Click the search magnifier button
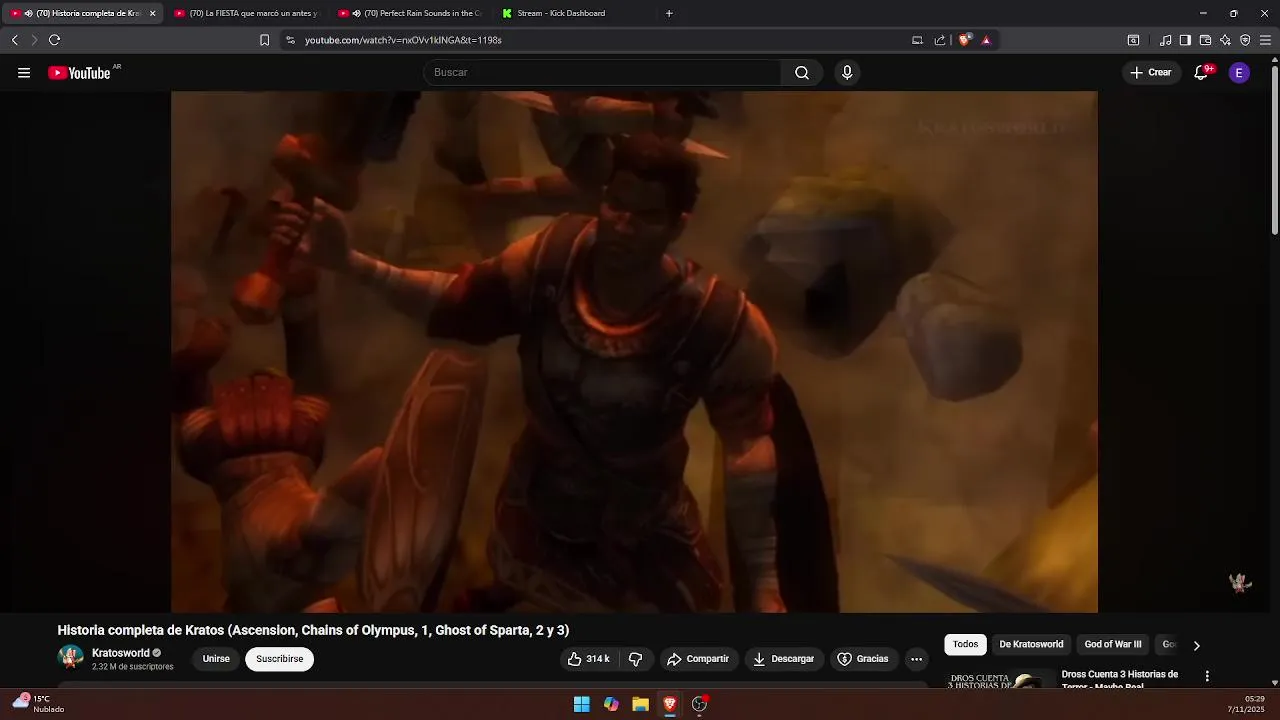The width and height of the screenshot is (1280, 720). pyautogui.click(x=802, y=73)
